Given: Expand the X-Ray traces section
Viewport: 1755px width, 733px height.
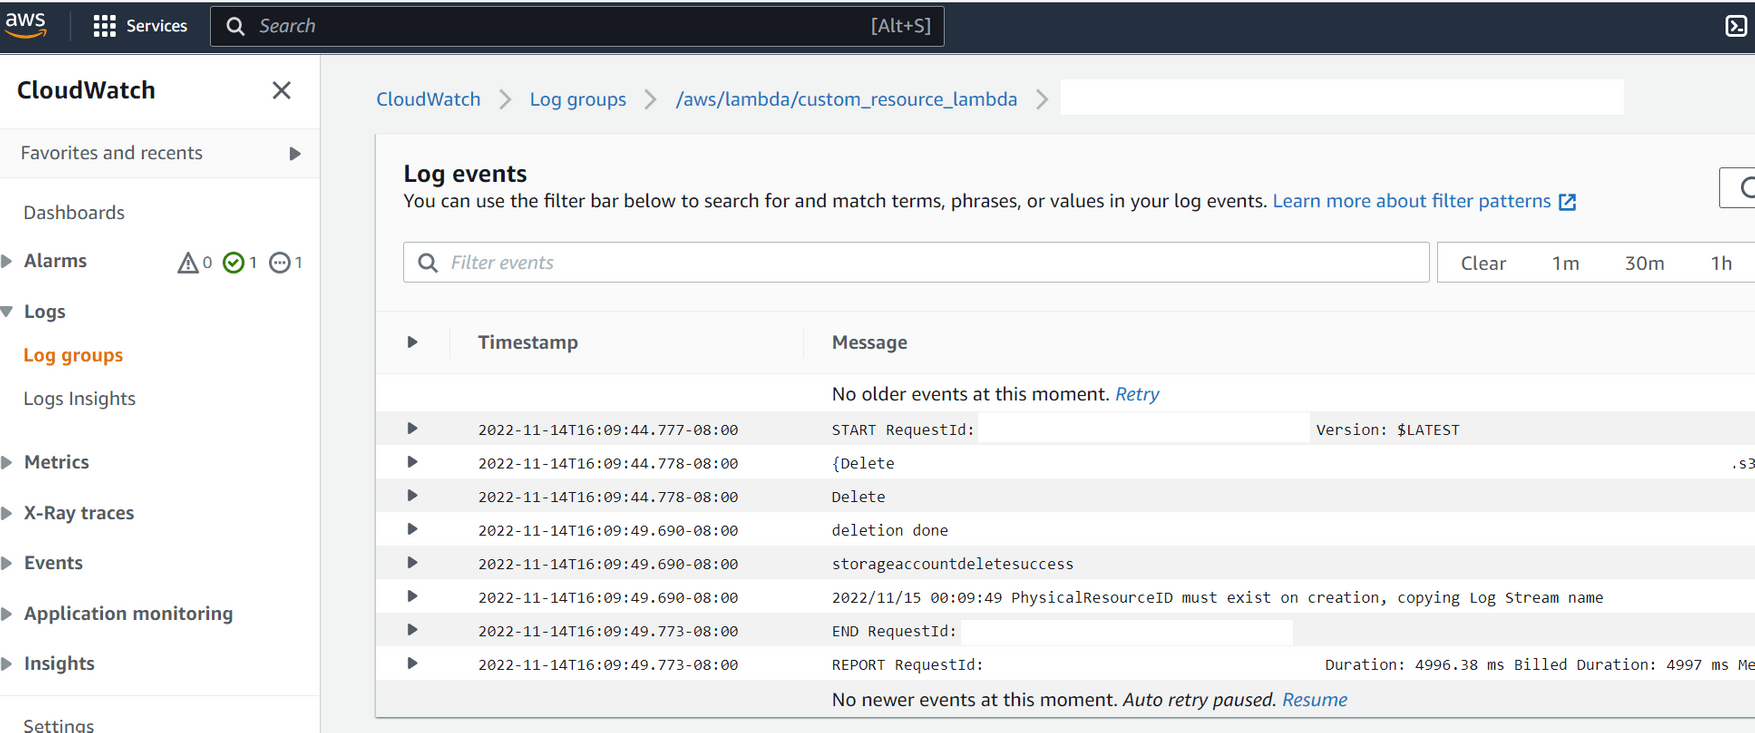Looking at the screenshot, I should coord(7,513).
